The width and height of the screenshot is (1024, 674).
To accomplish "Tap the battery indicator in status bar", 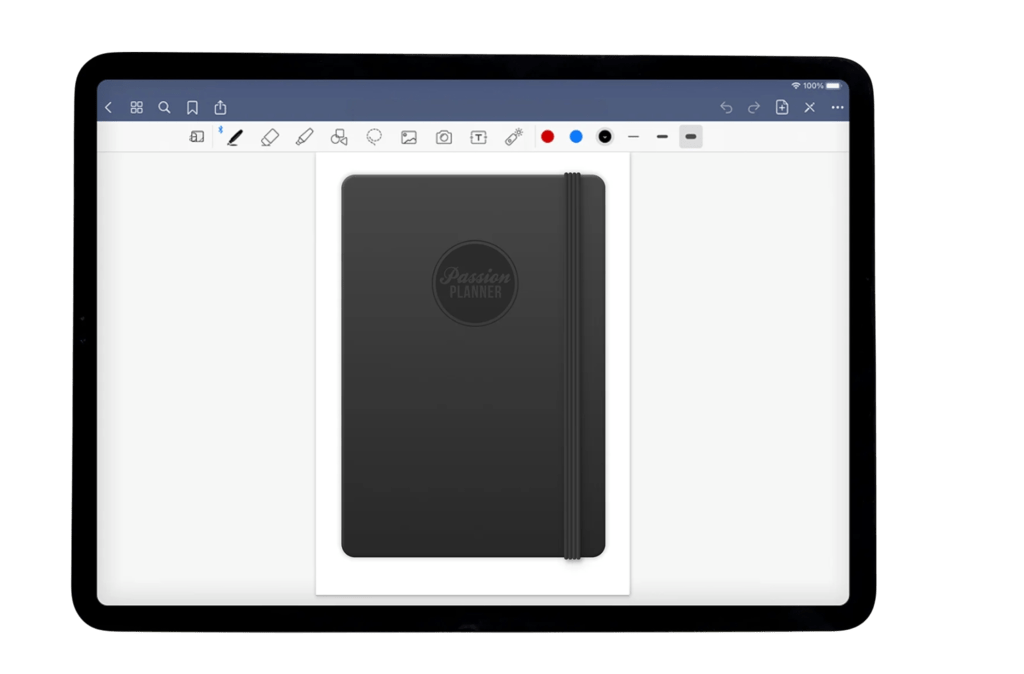I will tap(834, 86).
